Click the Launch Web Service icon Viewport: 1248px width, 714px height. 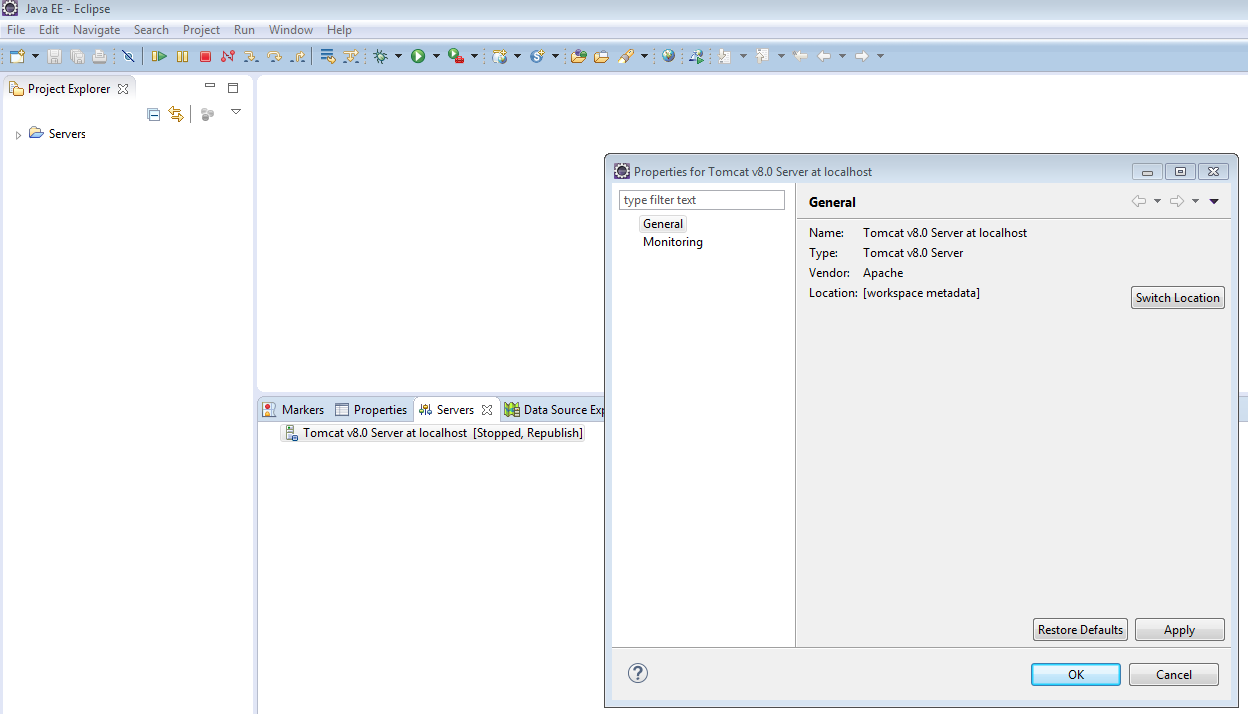[696, 56]
